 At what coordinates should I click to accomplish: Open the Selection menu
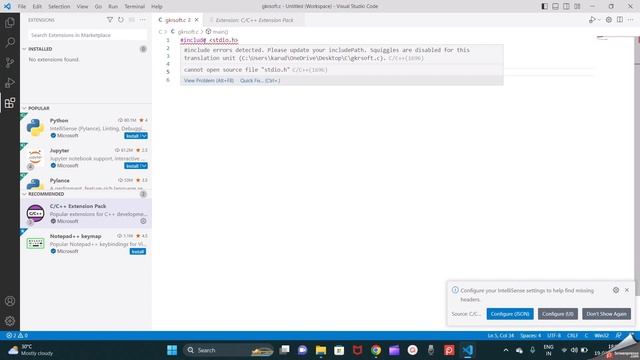click(59, 7)
